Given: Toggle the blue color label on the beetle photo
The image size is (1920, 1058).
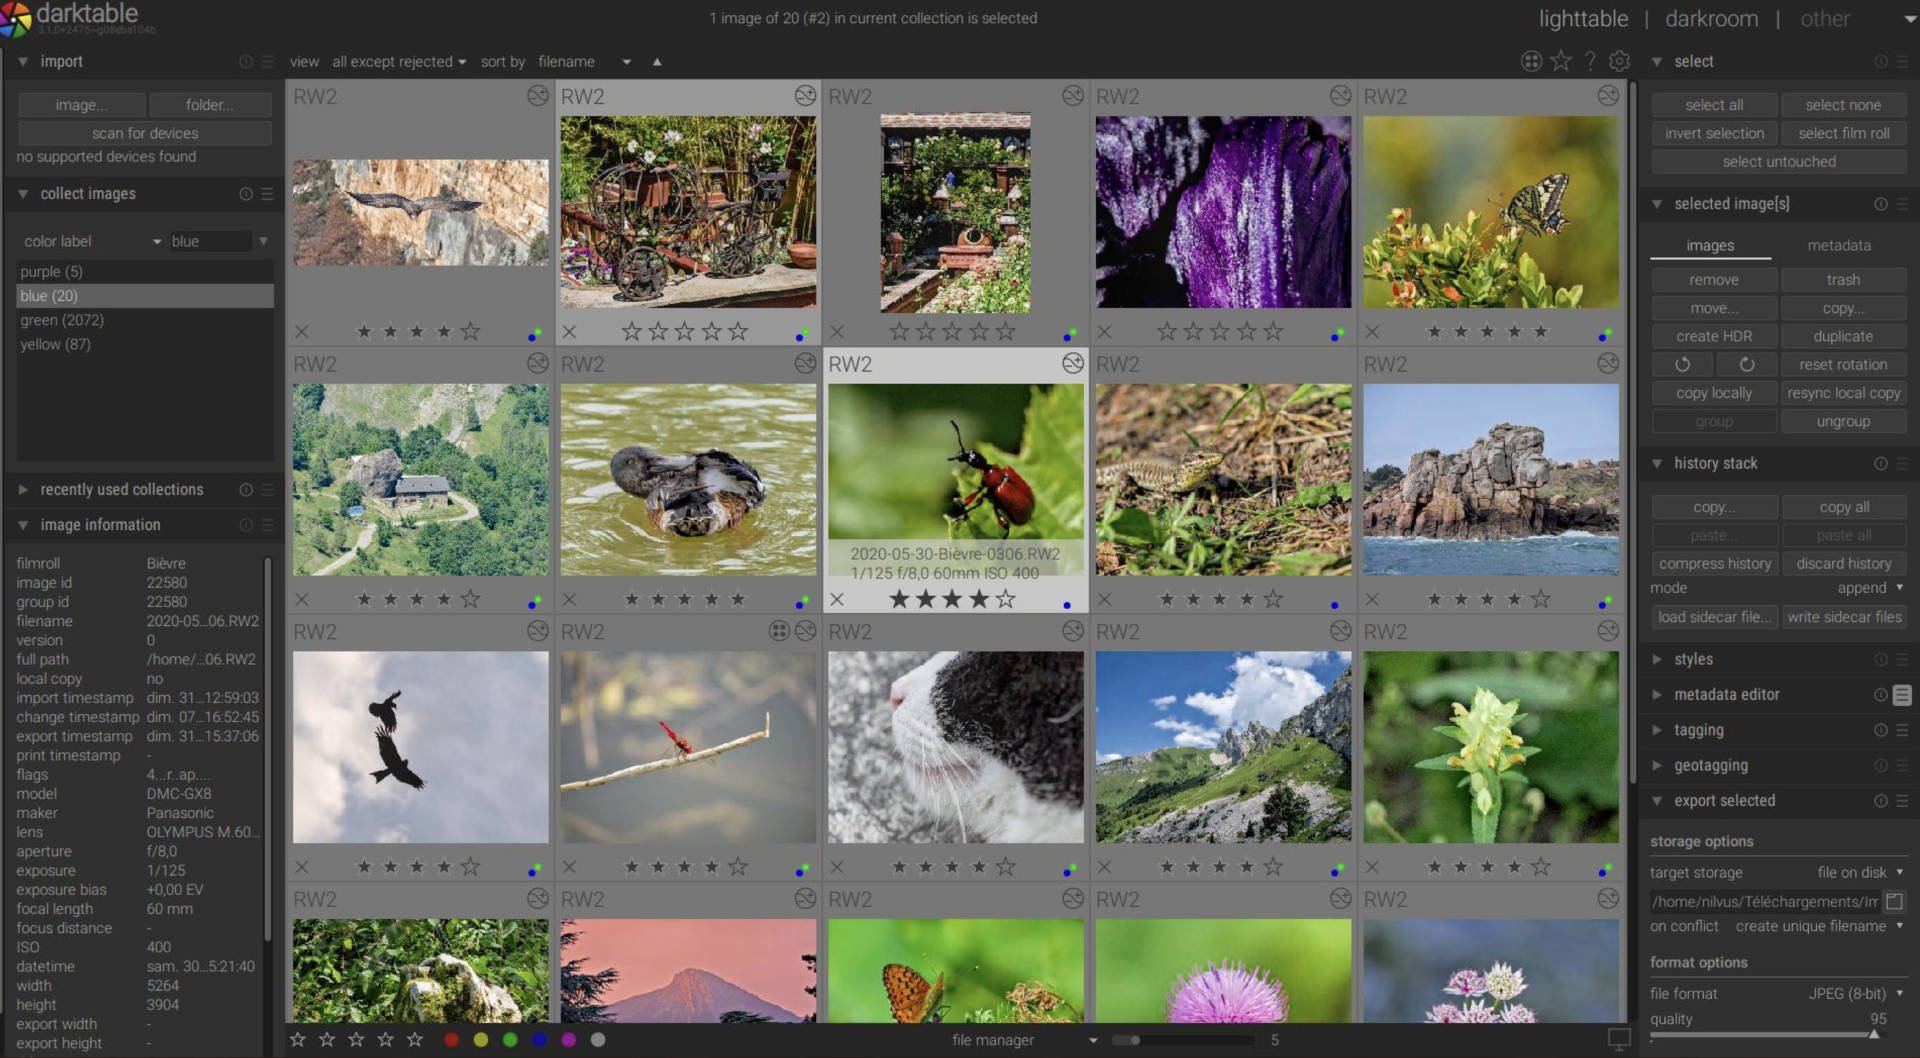Looking at the screenshot, I should click(x=1067, y=604).
